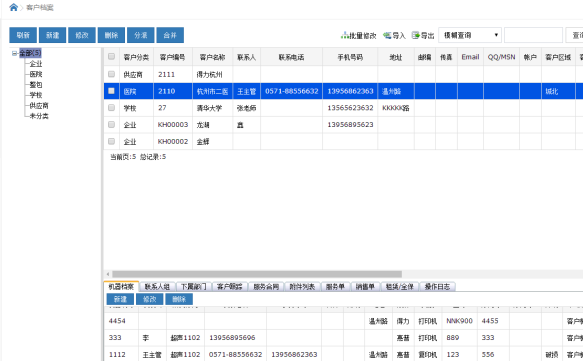Go to the home page icon
Image resolution: width=584 pixels, height=362 pixels.
click(13, 7)
